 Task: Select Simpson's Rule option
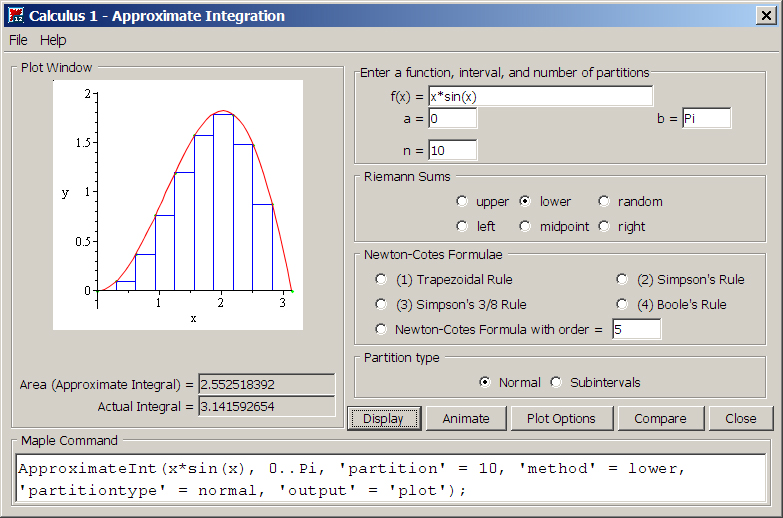click(x=622, y=280)
